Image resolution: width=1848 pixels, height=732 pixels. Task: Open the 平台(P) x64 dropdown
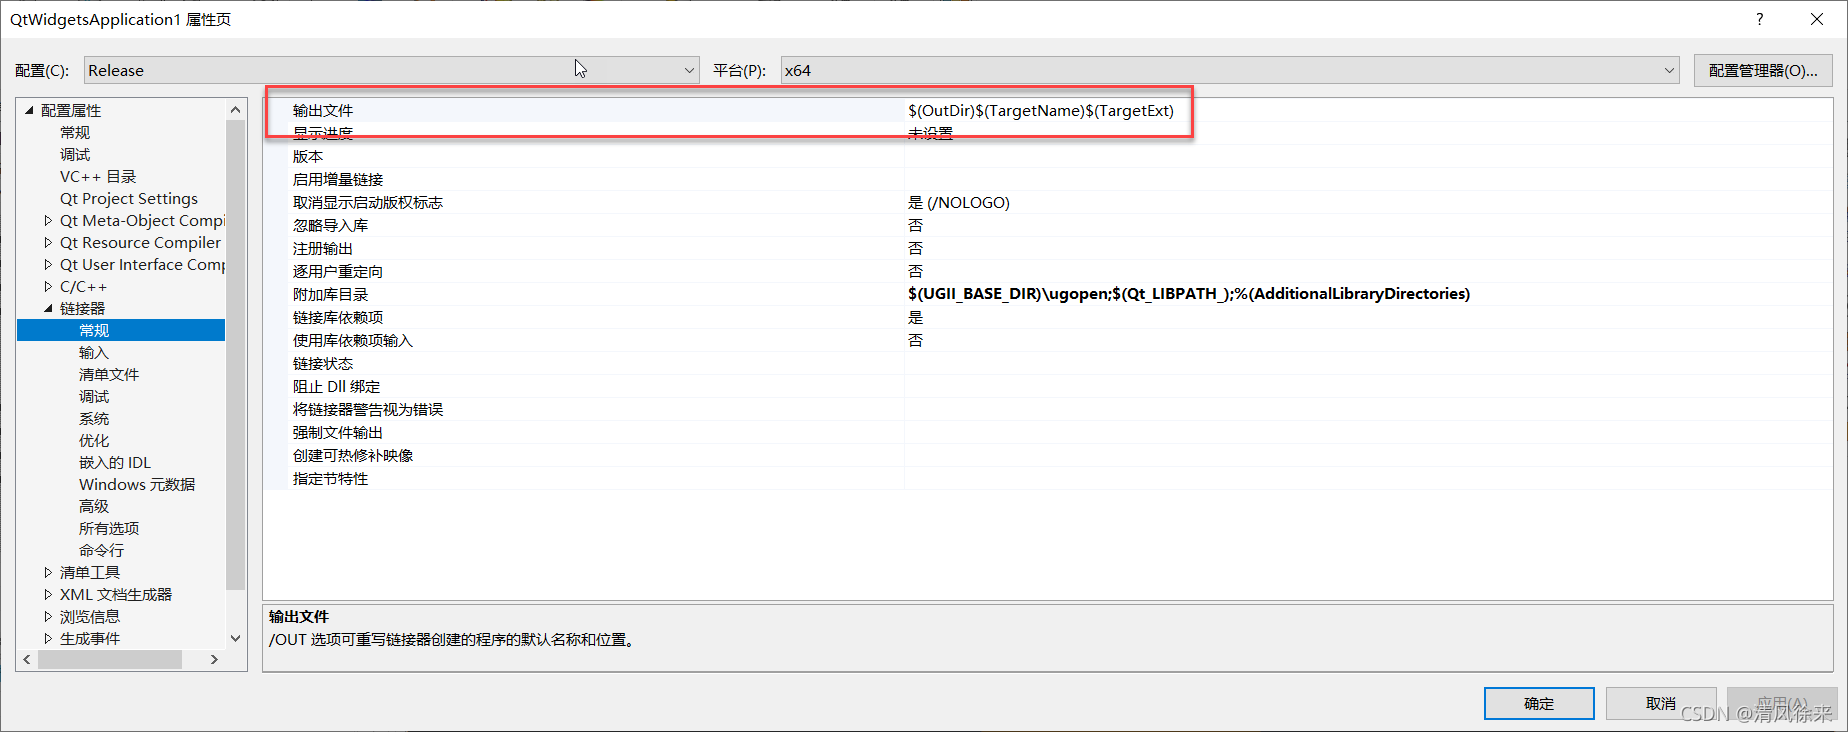[x=1229, y=70]
